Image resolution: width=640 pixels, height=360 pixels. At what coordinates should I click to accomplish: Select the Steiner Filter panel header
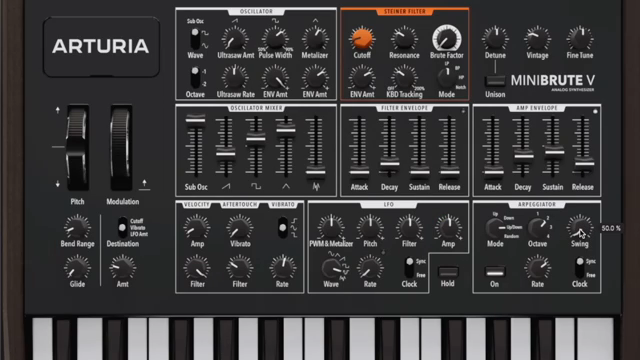pos(404,11)
